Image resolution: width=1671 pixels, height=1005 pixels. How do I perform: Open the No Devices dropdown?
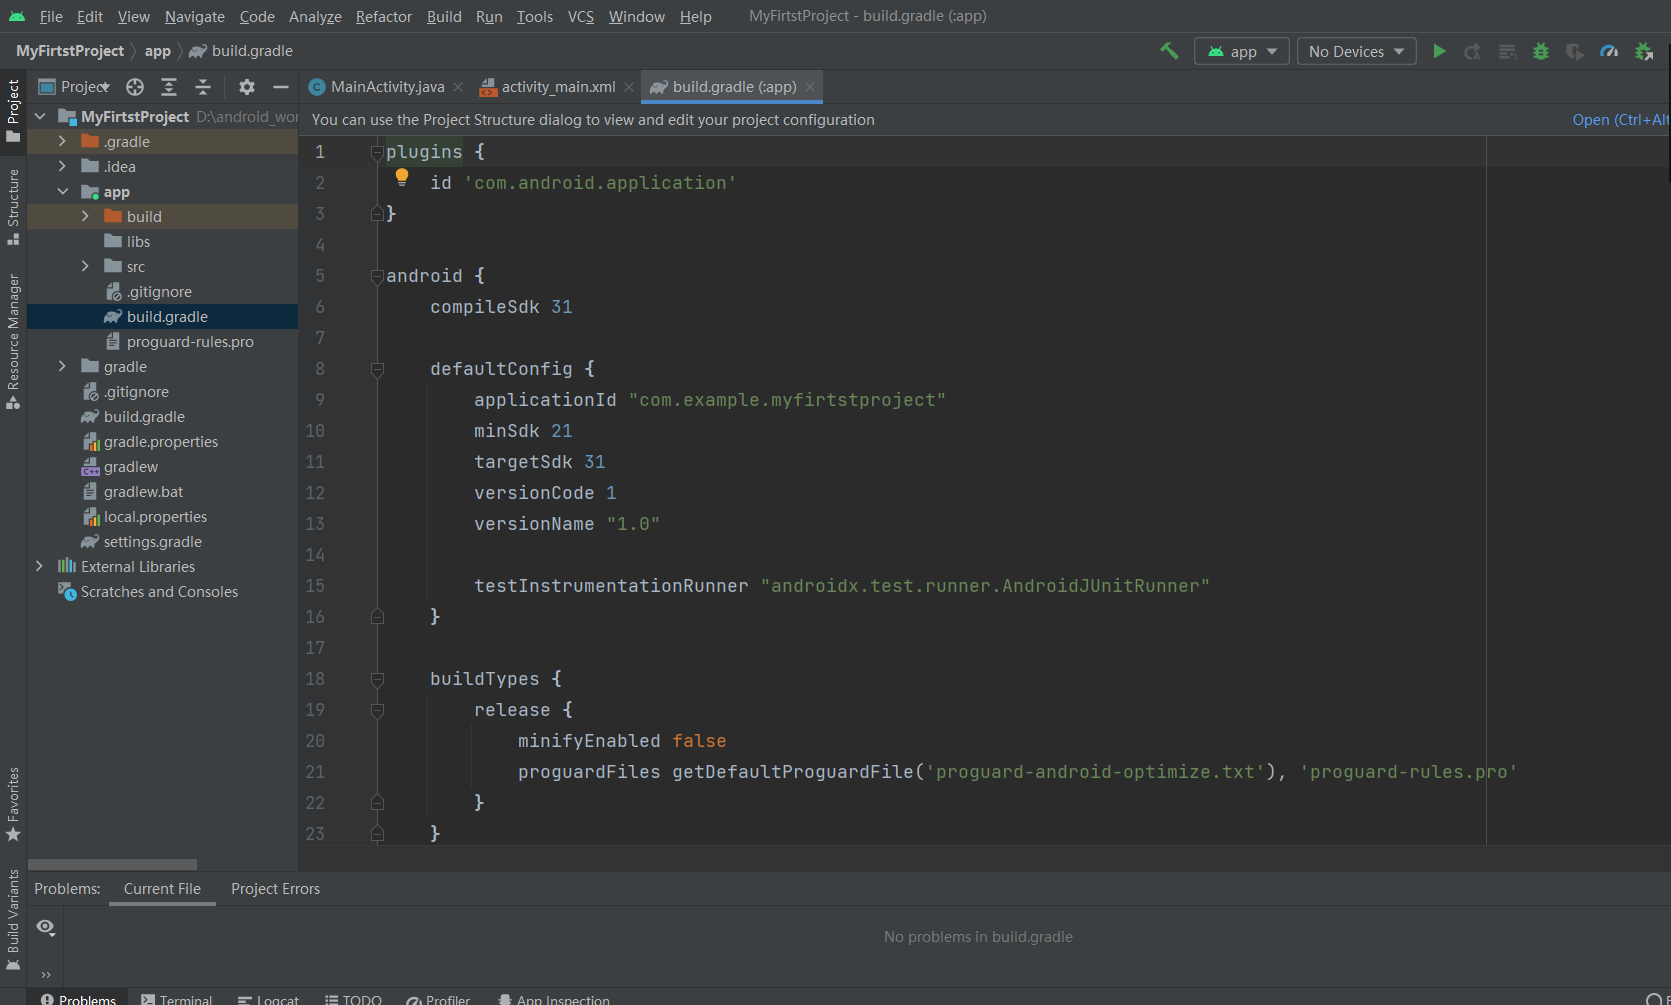pyautogui.click(x=1356, y=51)
